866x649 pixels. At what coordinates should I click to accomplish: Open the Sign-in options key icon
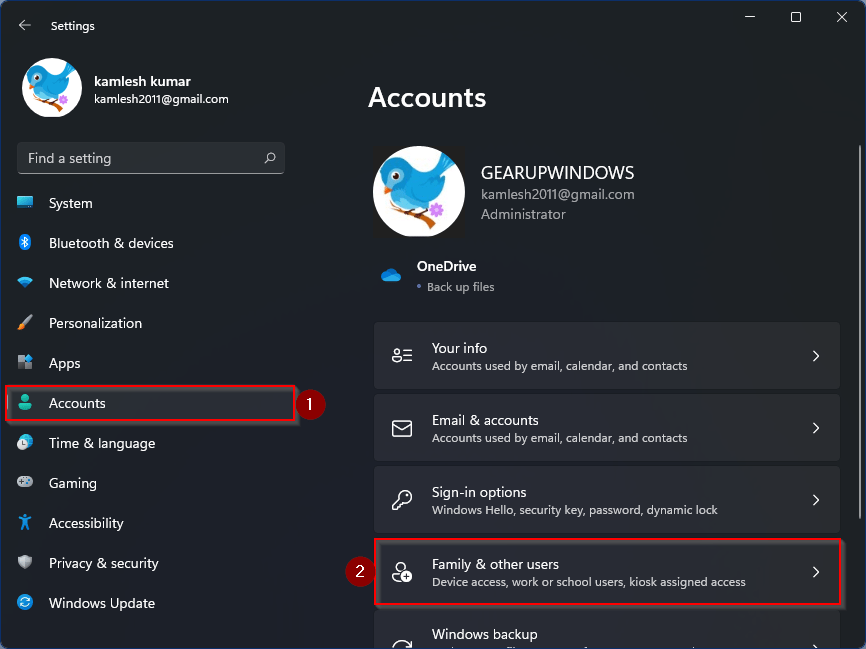[402, 500]
